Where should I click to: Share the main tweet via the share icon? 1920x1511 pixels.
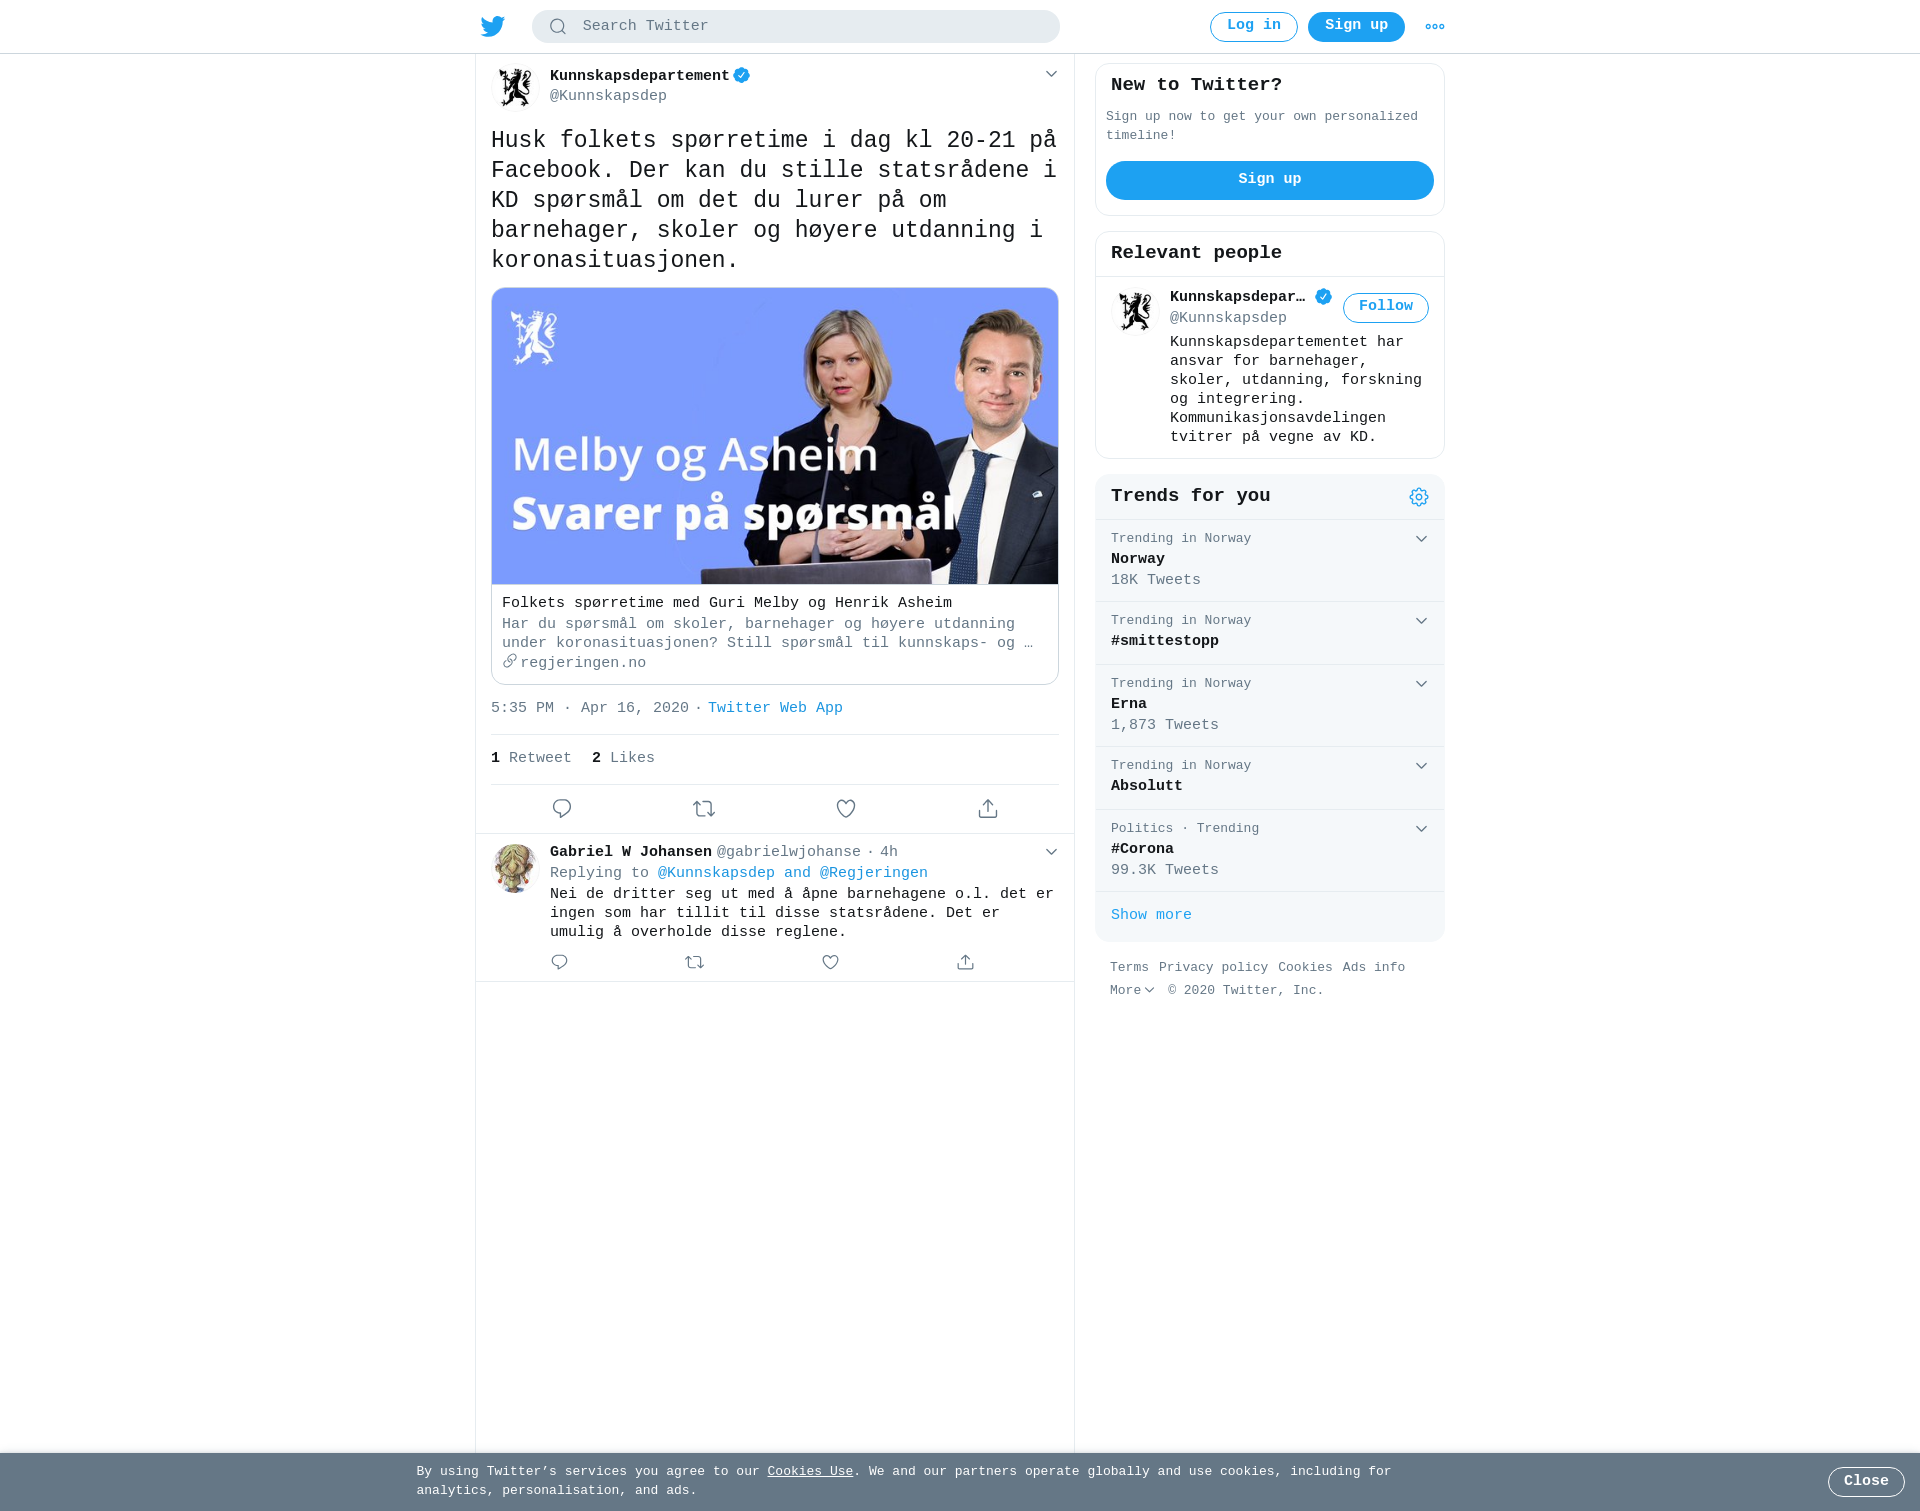pos(988,808)
